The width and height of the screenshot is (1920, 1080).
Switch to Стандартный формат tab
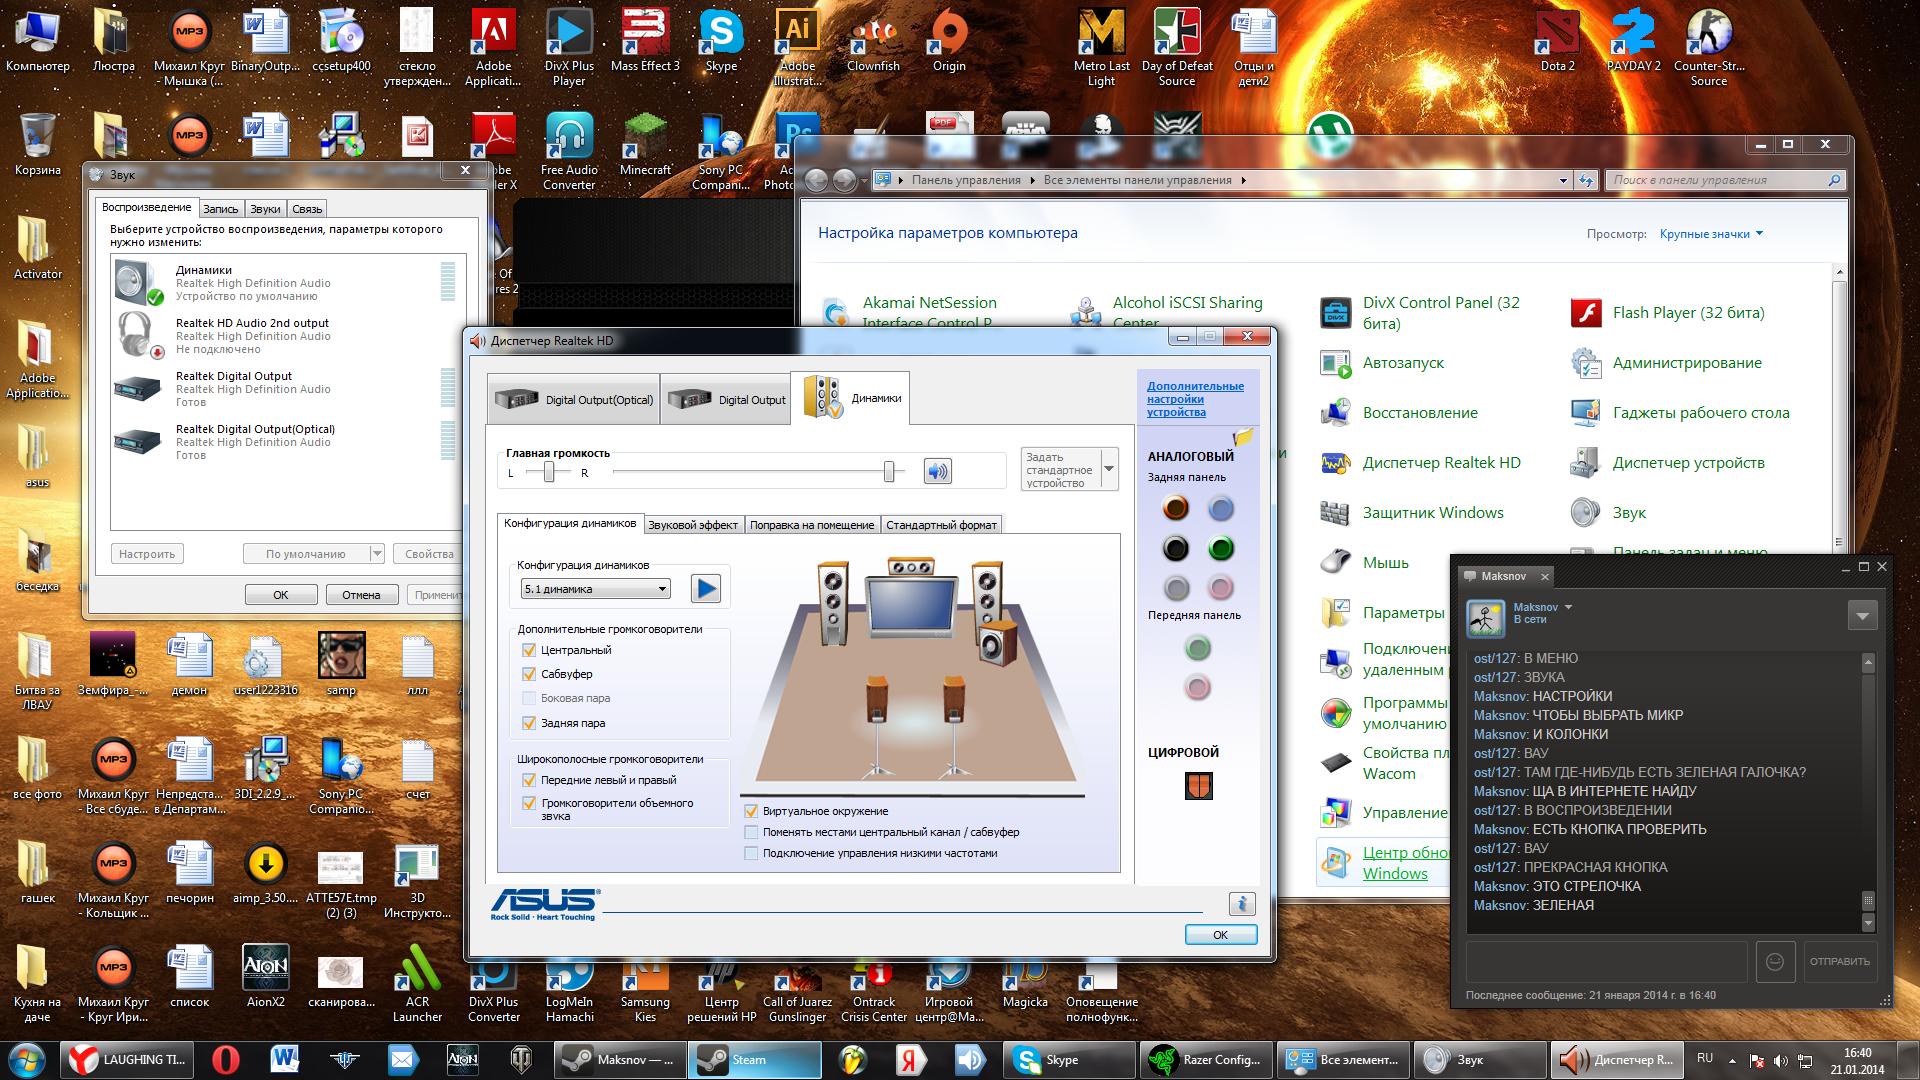pos(941,525)
